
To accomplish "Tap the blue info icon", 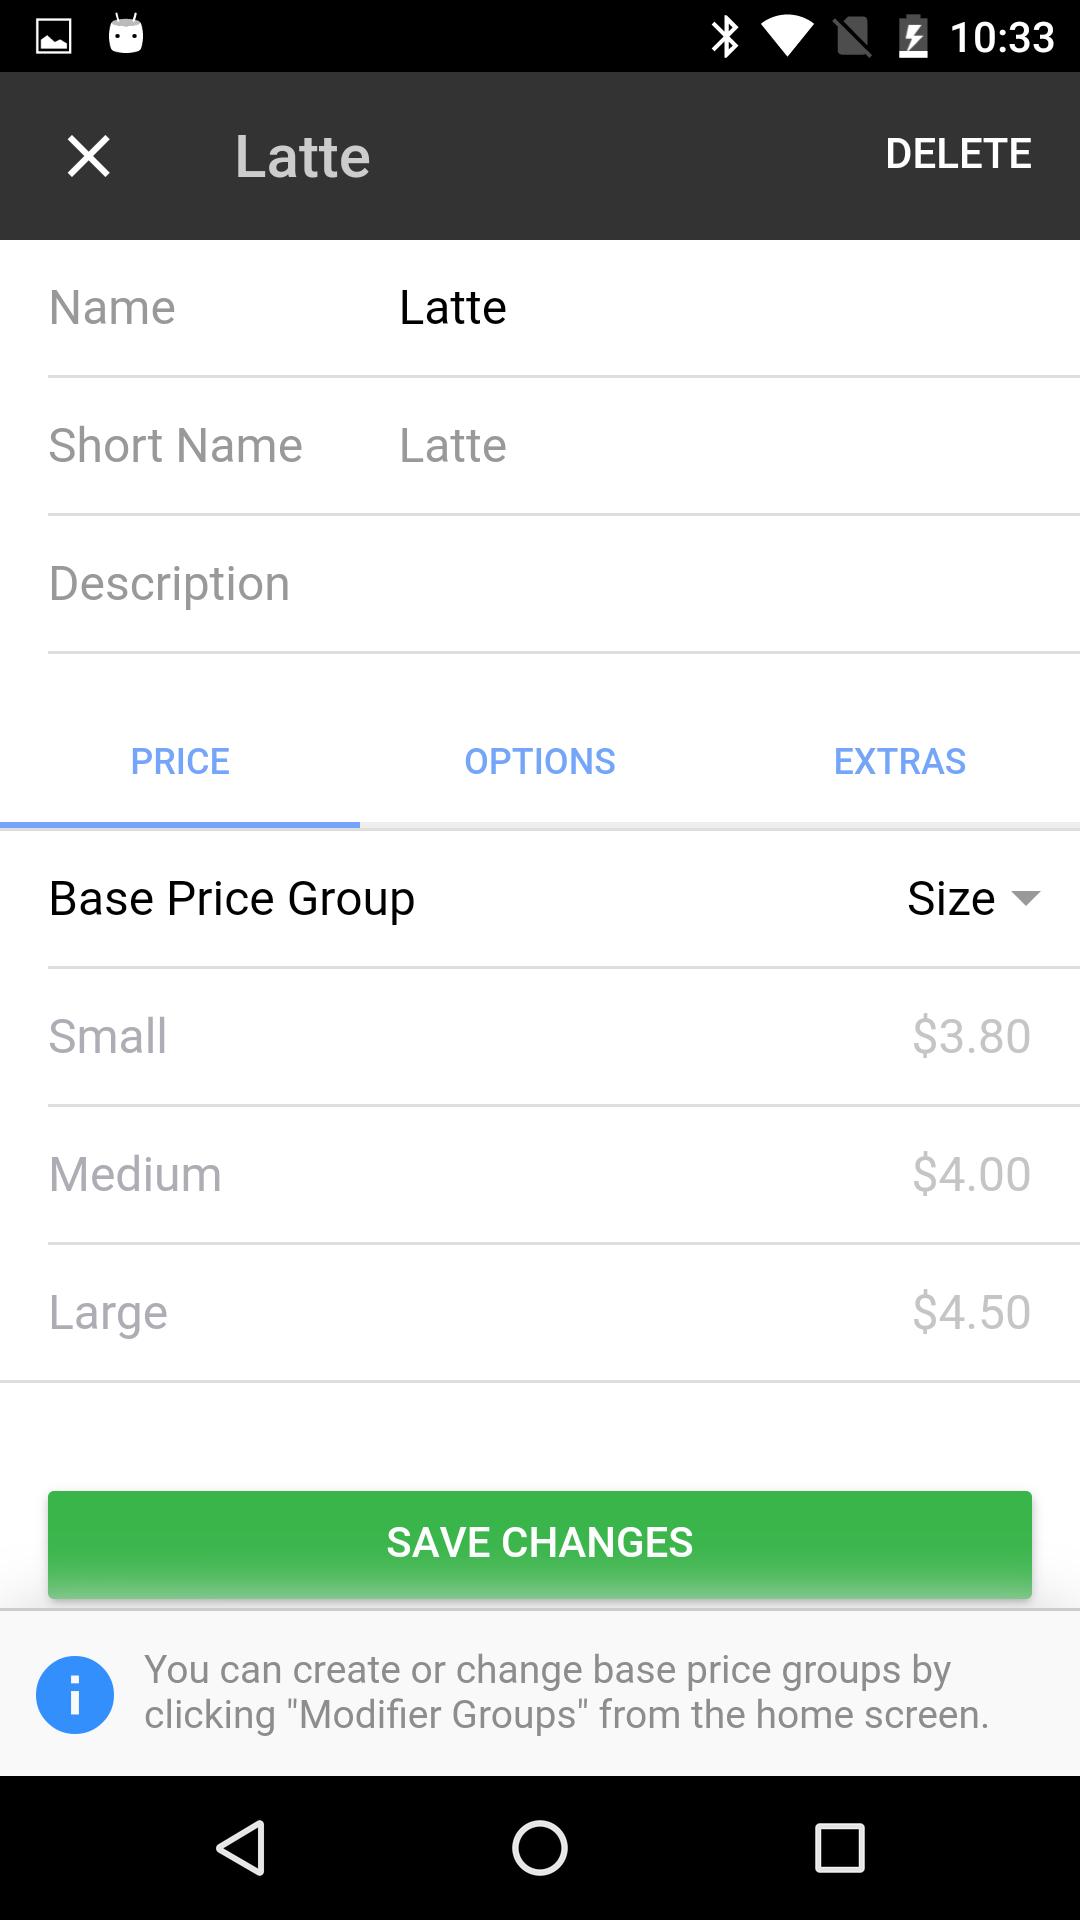I will point(75,1694).
